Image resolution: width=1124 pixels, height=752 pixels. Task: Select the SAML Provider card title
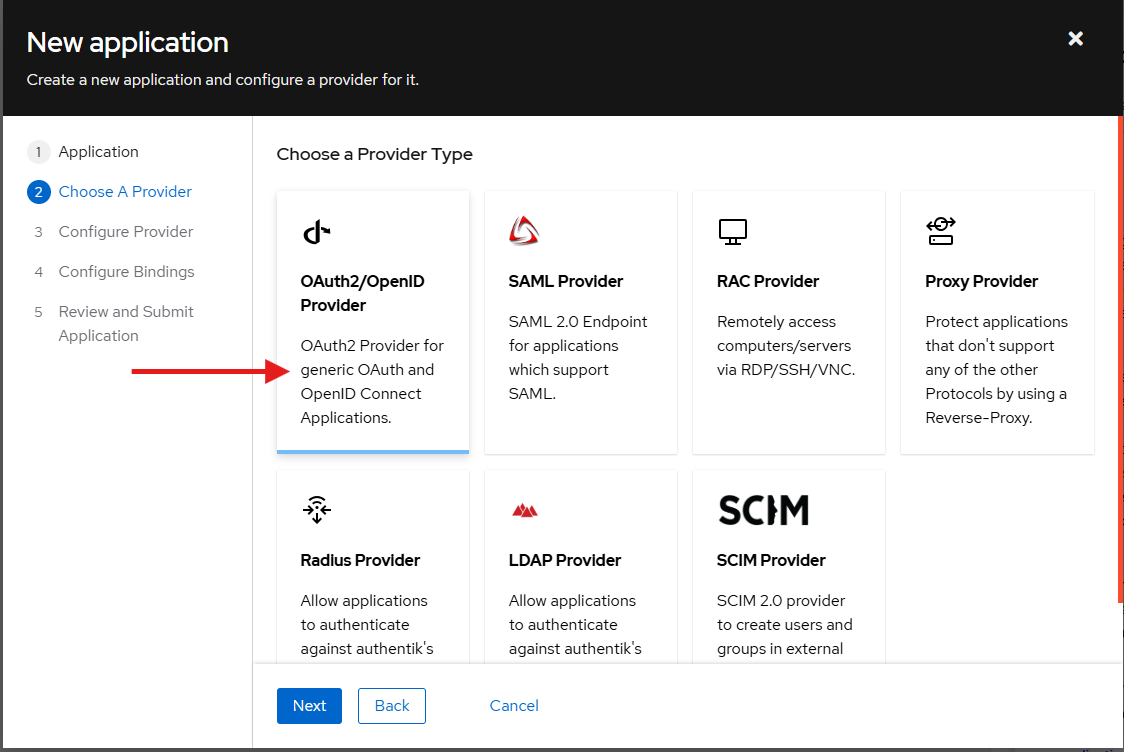tap(565, 281)
